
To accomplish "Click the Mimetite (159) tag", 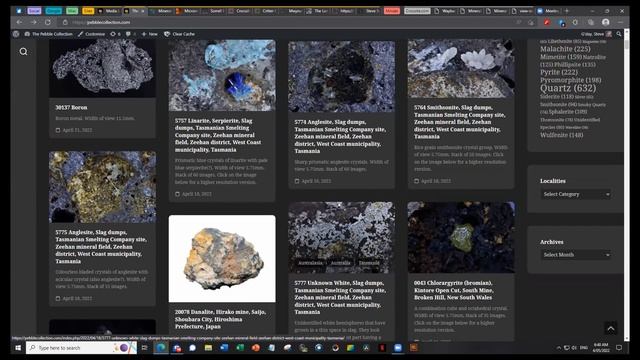I will click(x=561, y=57).
